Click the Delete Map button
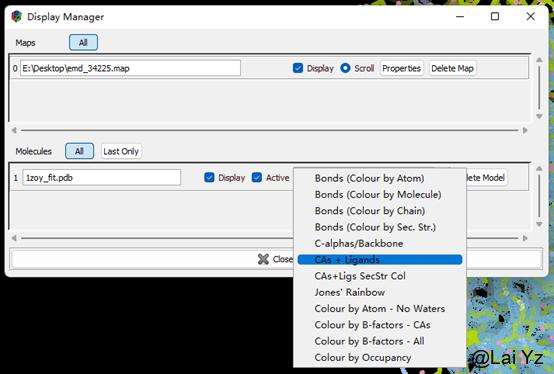 pyautogui.click(x=452, y=68)
